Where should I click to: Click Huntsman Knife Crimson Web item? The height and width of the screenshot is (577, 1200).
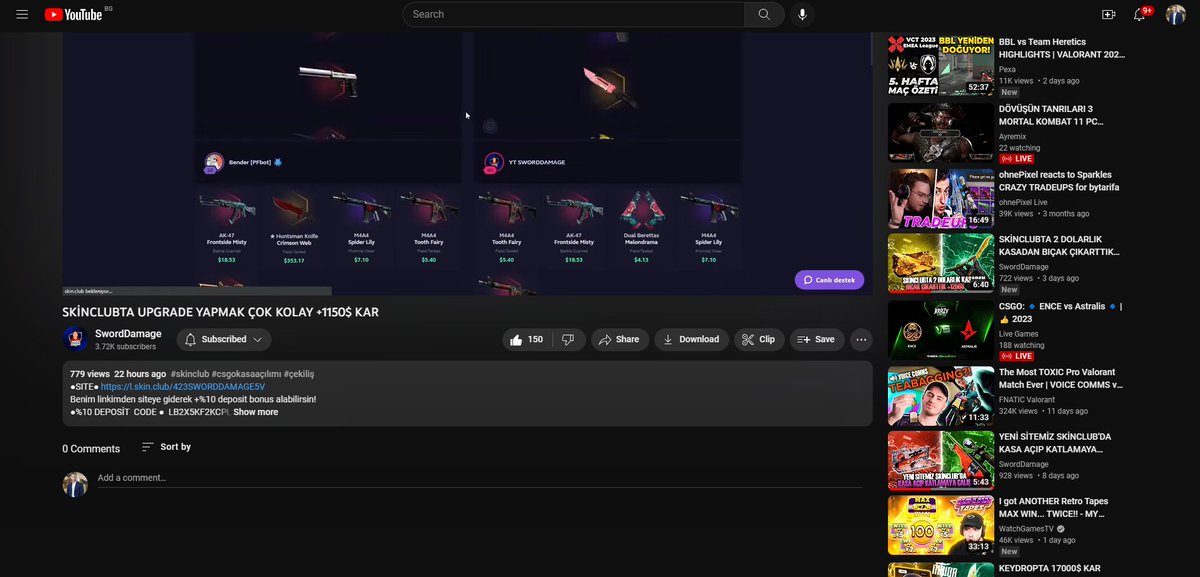294,228
